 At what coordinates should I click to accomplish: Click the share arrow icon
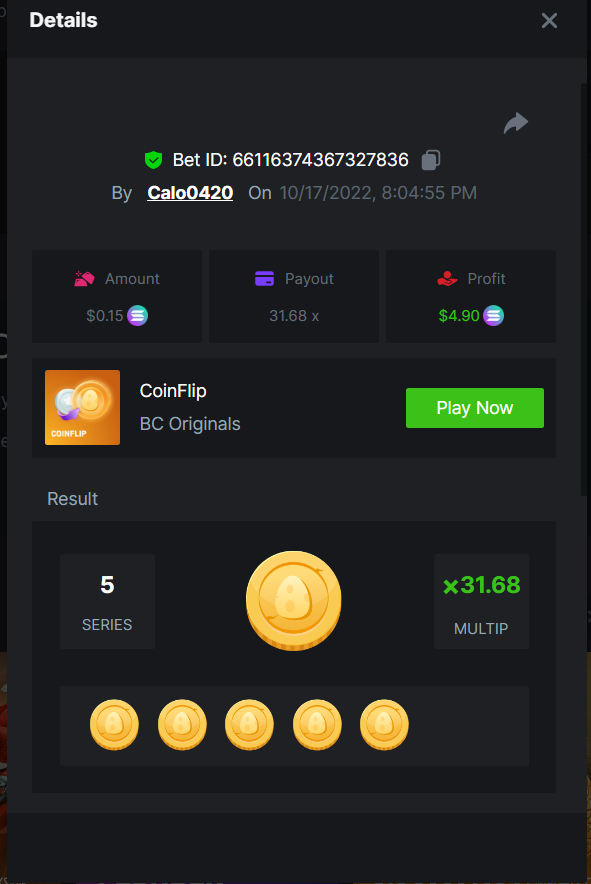coord(515,122)
